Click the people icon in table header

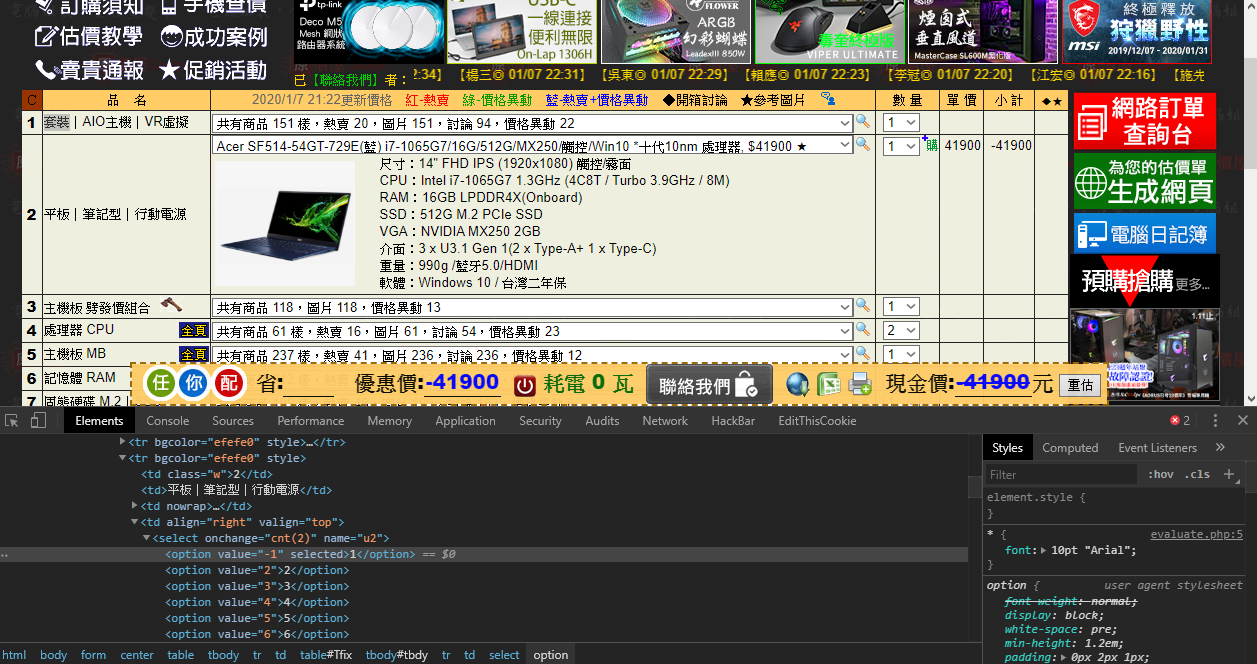827,99
